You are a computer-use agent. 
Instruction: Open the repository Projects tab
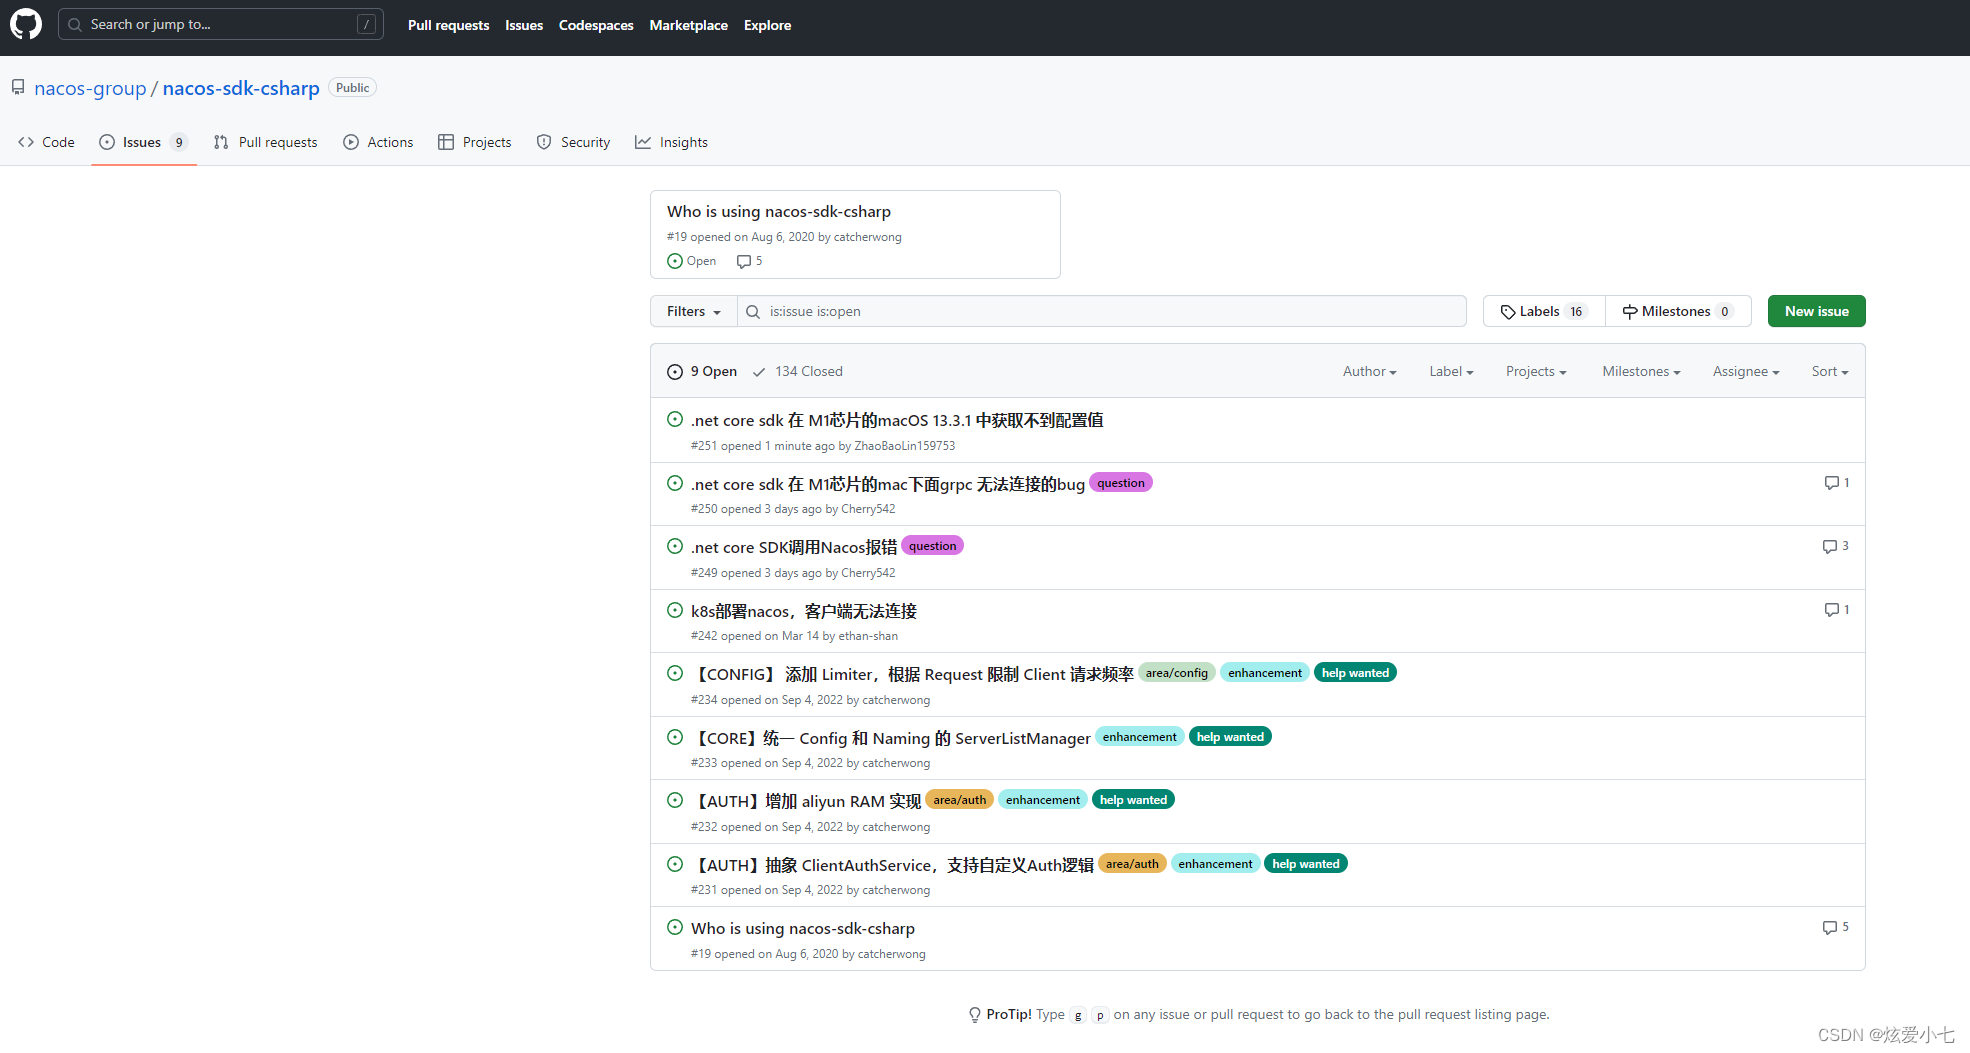475,143
